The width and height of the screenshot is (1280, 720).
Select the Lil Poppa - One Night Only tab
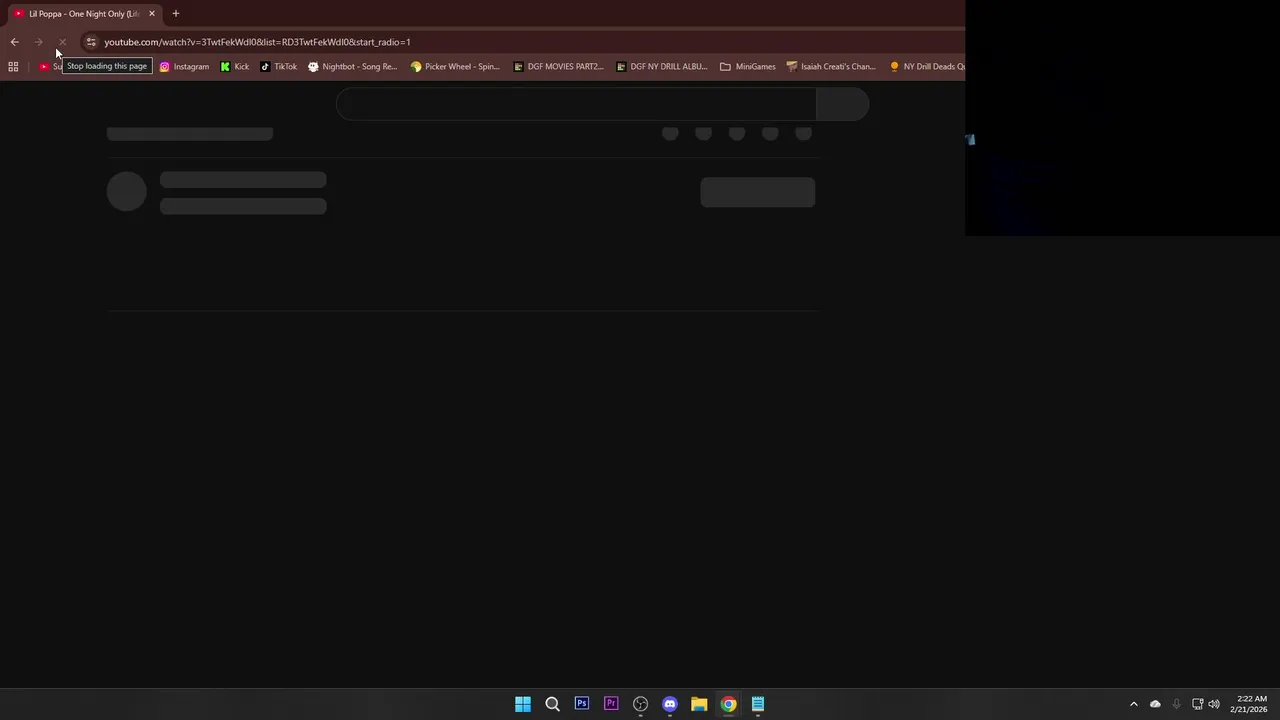84,14
